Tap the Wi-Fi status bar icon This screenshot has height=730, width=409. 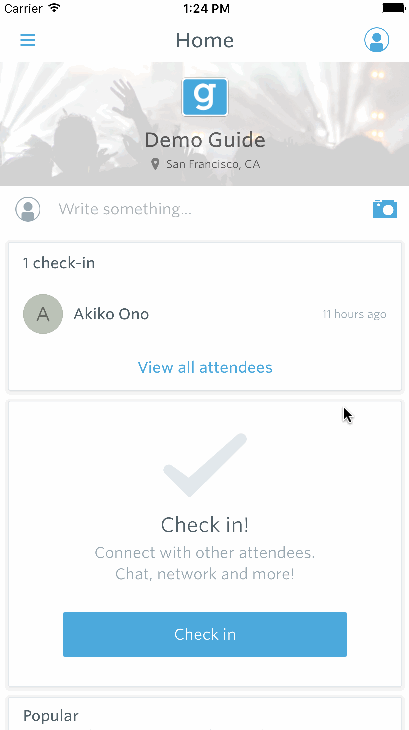pos(54,8)
